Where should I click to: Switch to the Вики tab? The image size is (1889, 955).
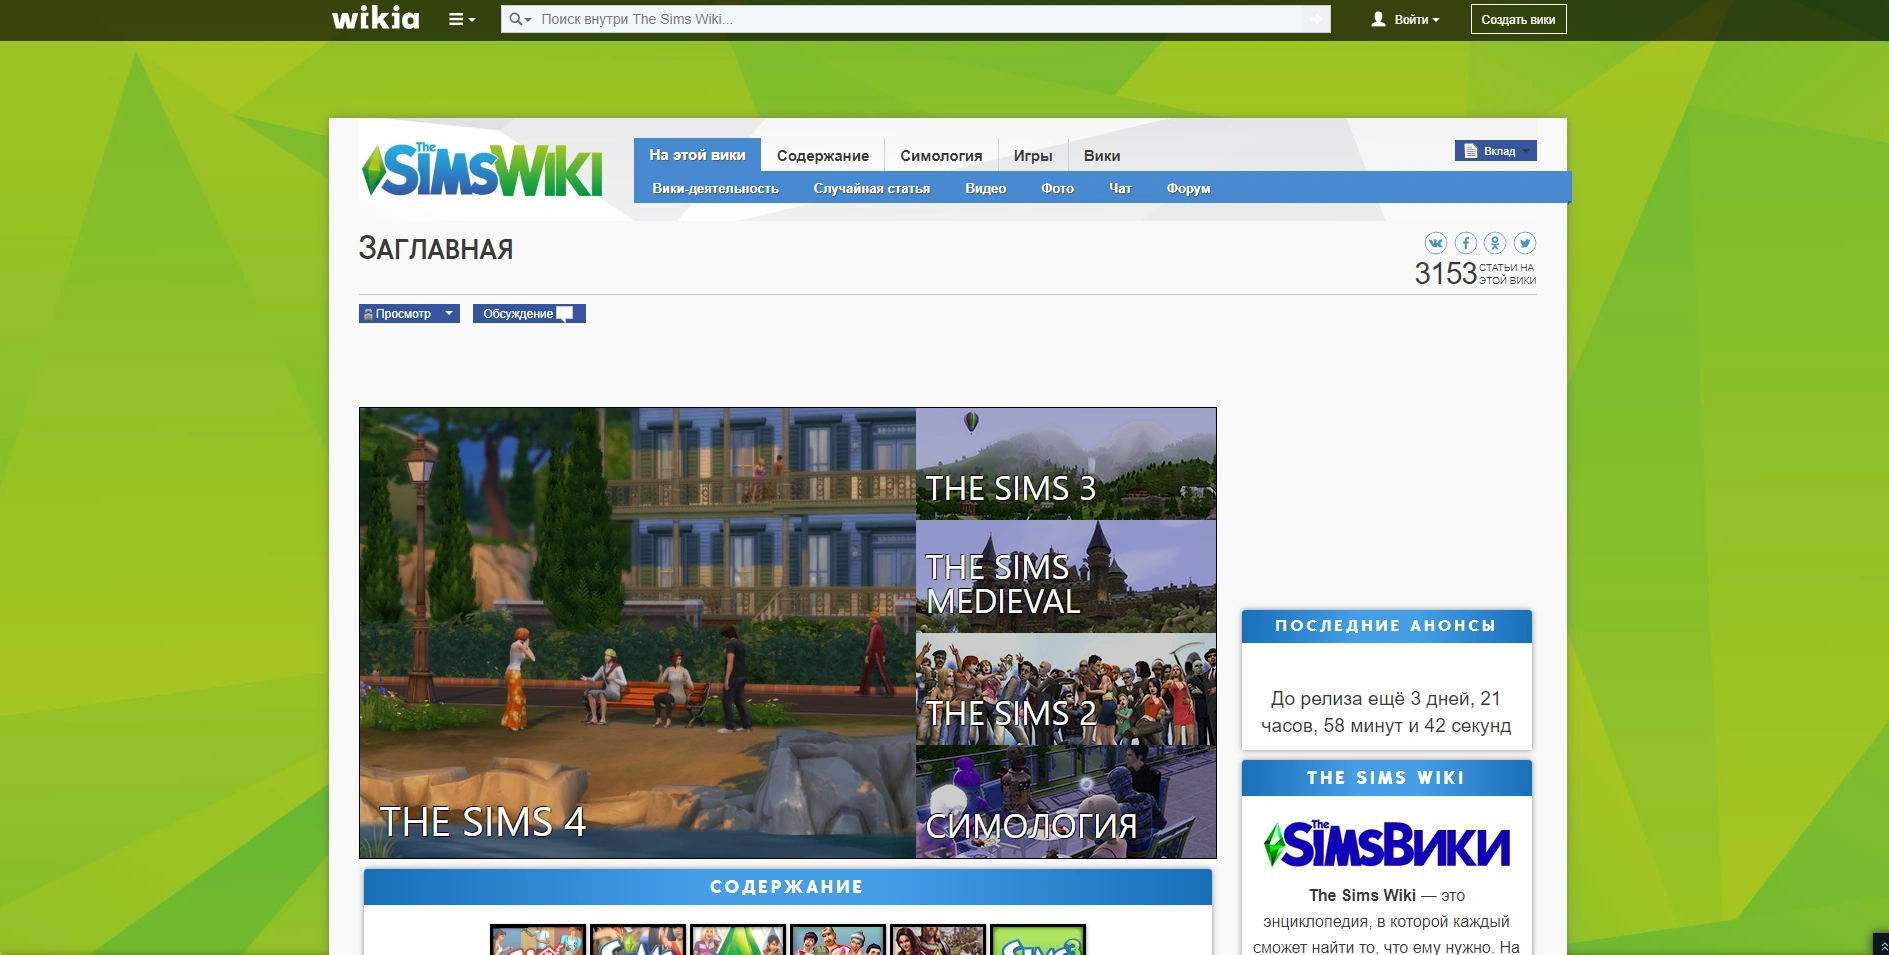1102,156
